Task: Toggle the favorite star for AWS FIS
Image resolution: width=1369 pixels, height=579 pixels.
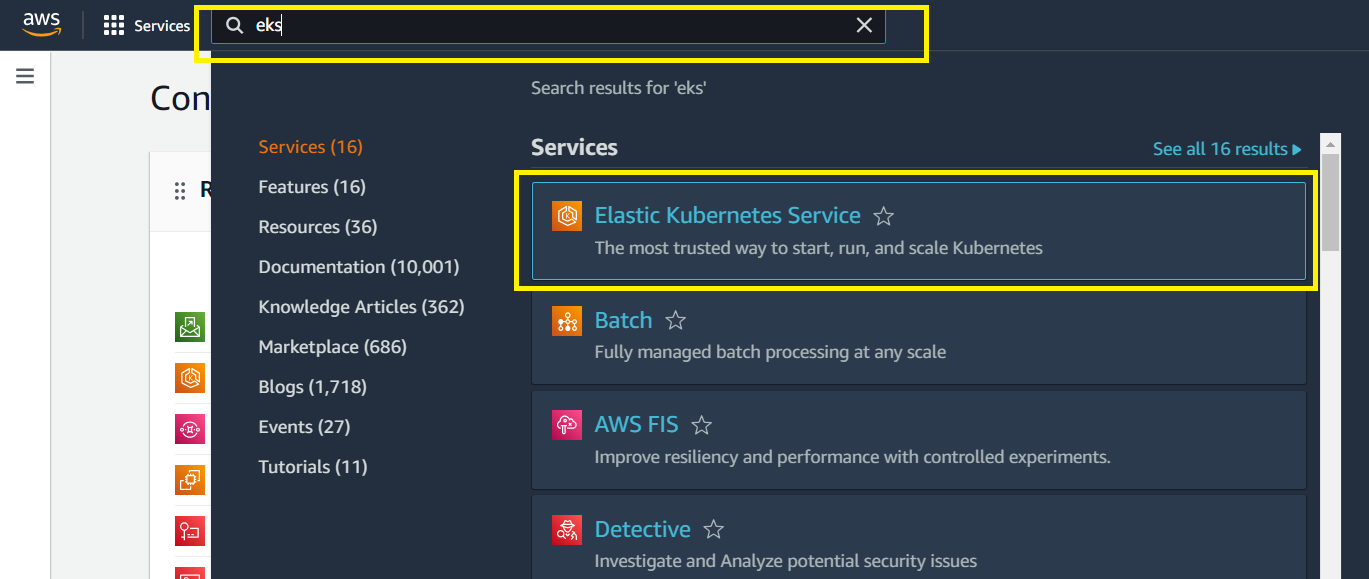Action: coord(701,423)
